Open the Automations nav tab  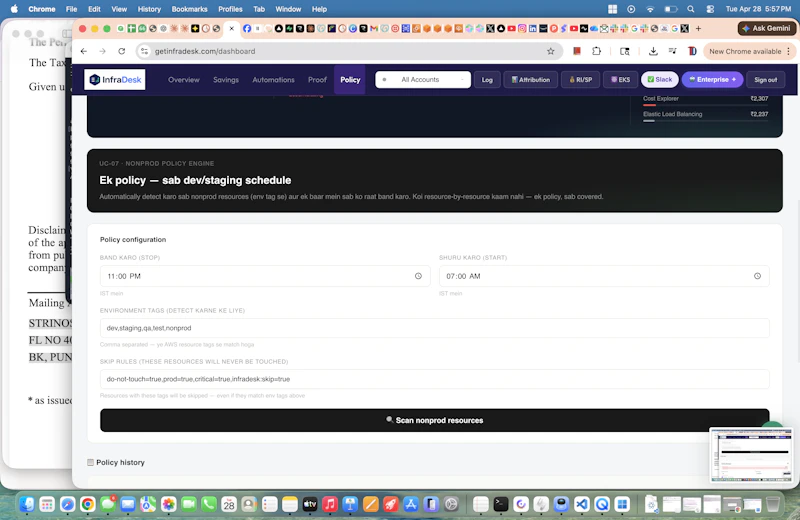[273, 80]
